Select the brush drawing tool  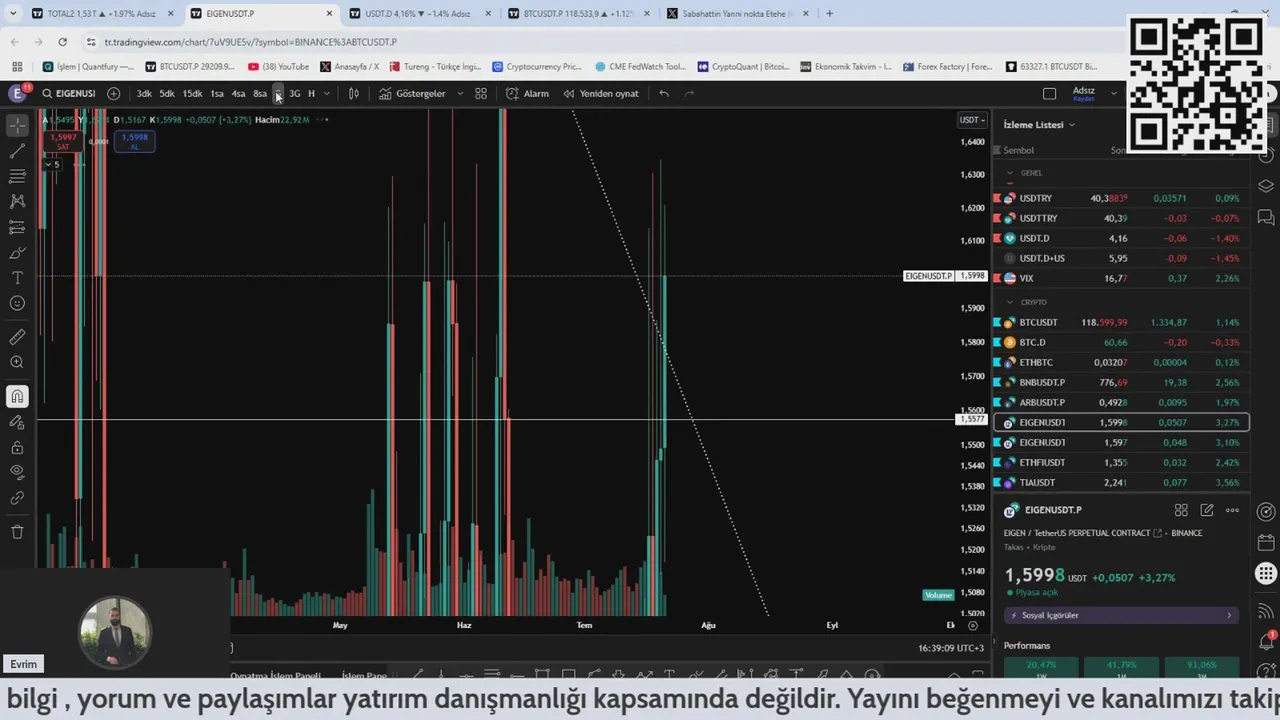tap(17, 253)
